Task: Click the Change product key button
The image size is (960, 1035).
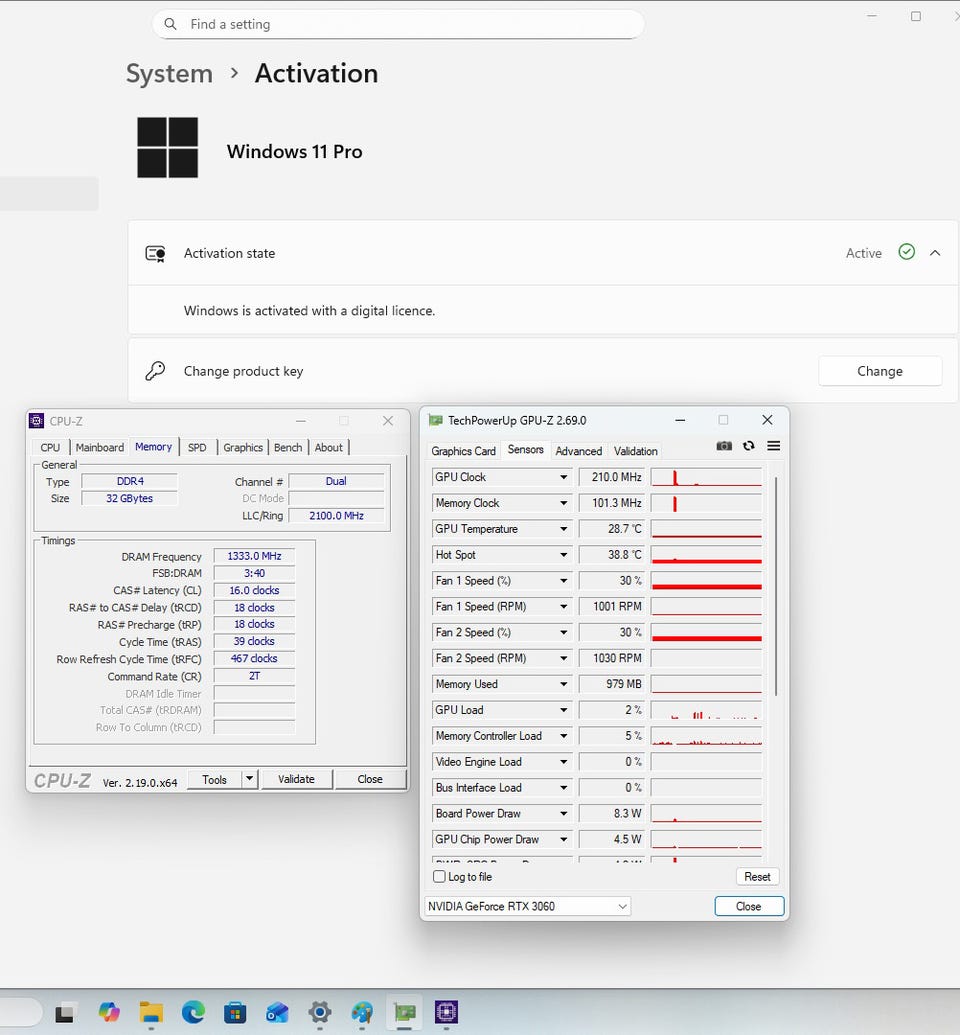Action: coord(879,371)
